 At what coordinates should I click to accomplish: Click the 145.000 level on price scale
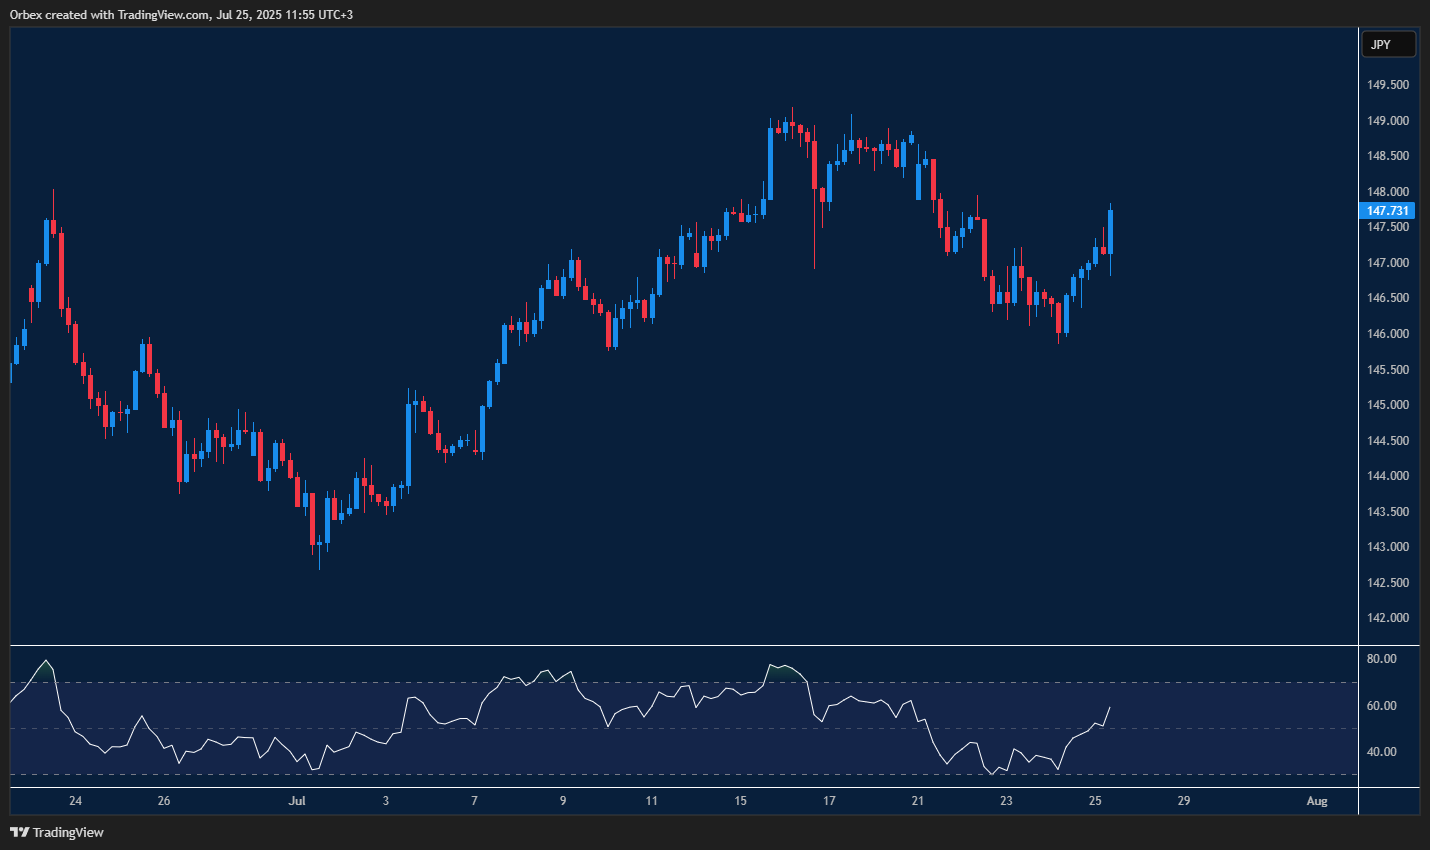[x=1388, y=405]
